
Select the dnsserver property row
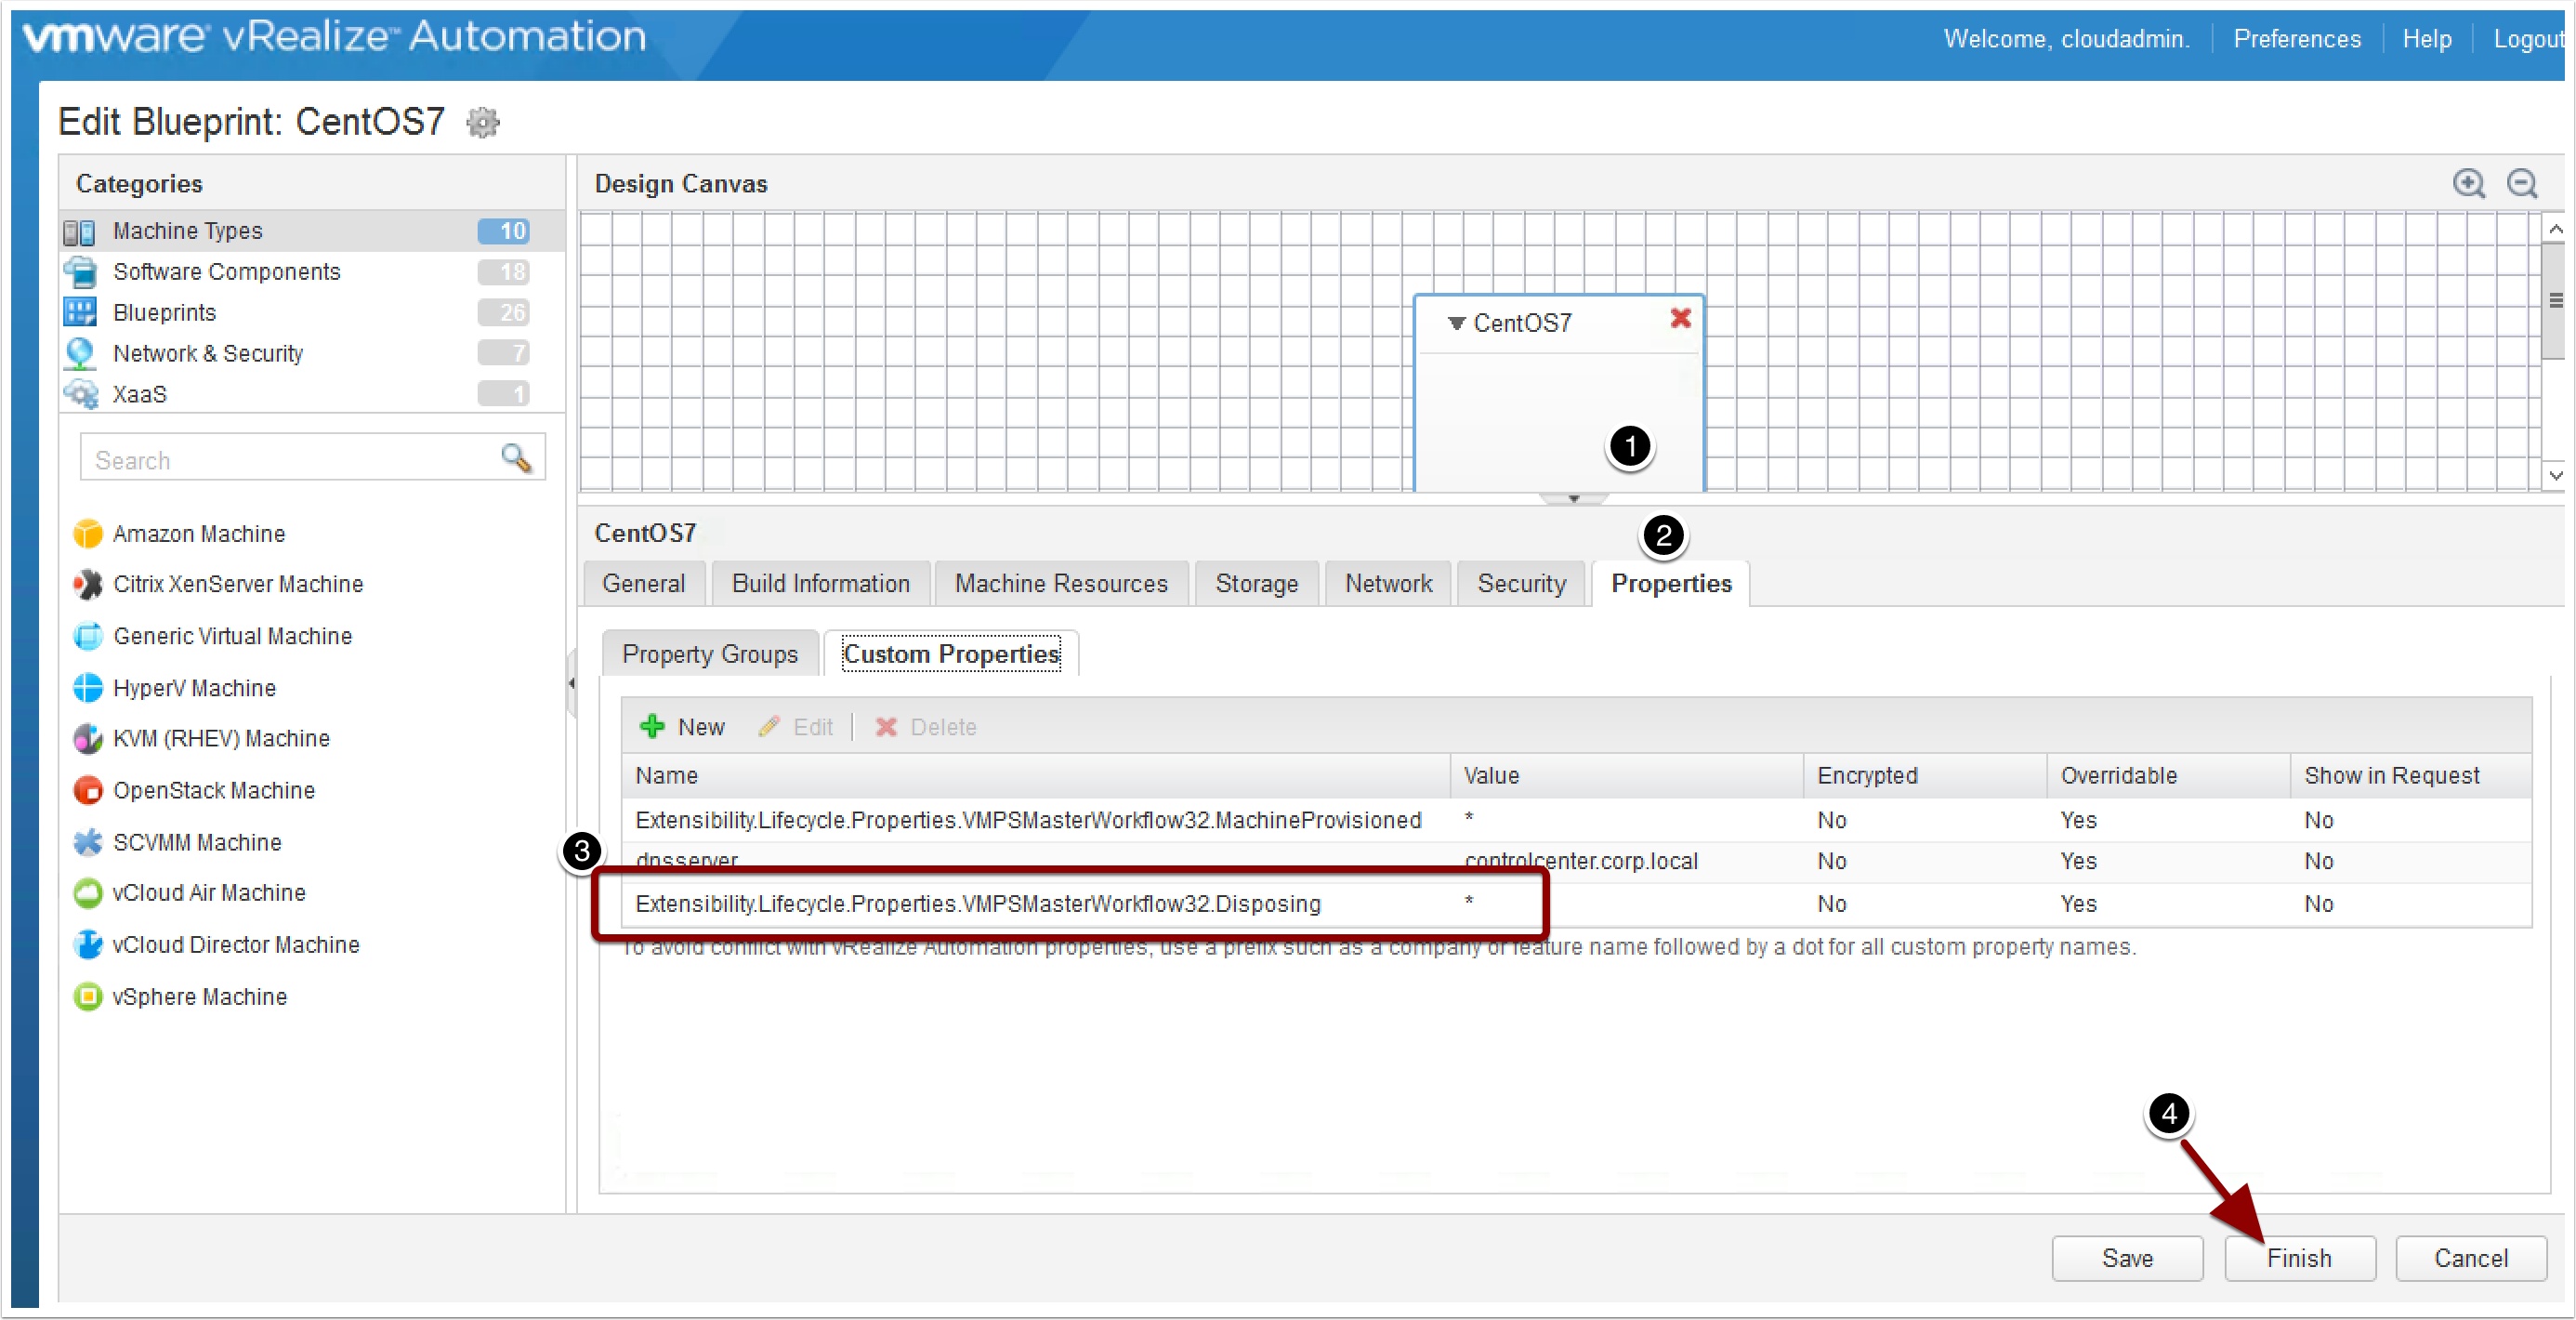(x=1575, y=861)
